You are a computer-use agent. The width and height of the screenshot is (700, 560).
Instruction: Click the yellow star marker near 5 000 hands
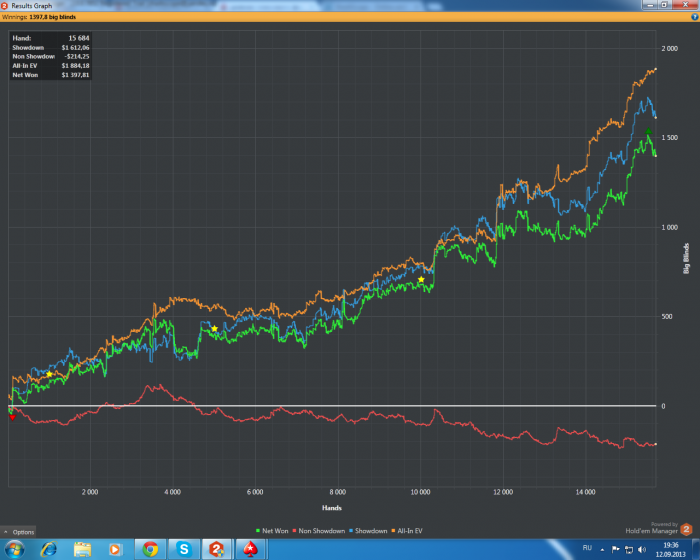tap(214, 329)
